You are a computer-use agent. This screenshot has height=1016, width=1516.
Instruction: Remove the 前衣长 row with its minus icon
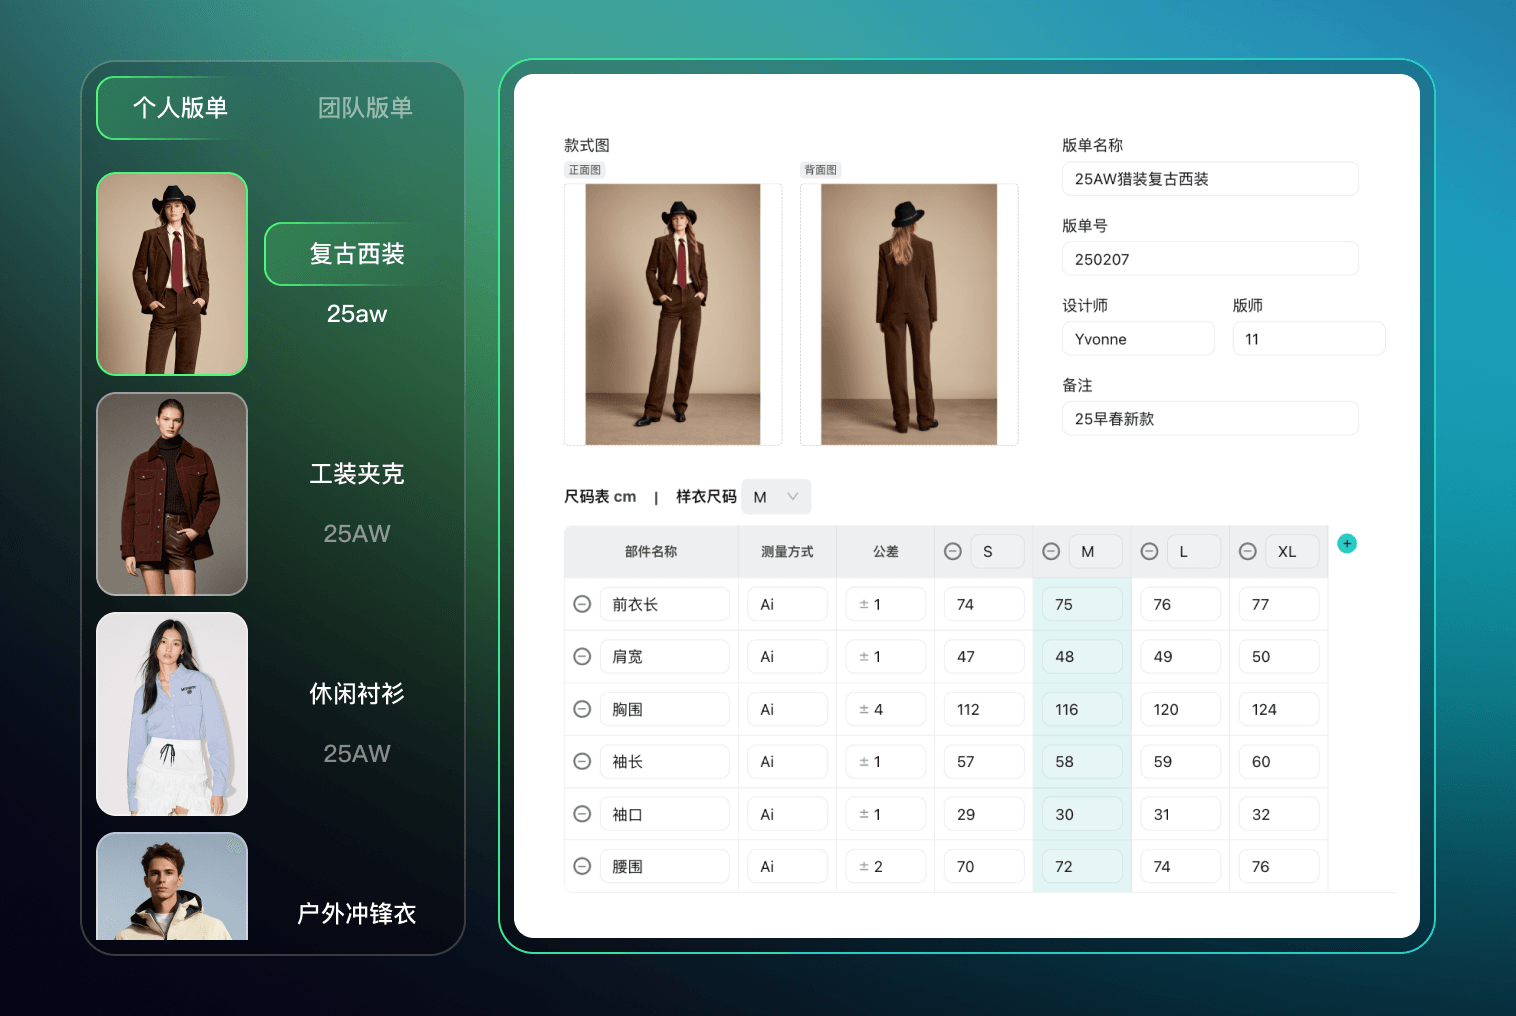click(x=582, y=604)
